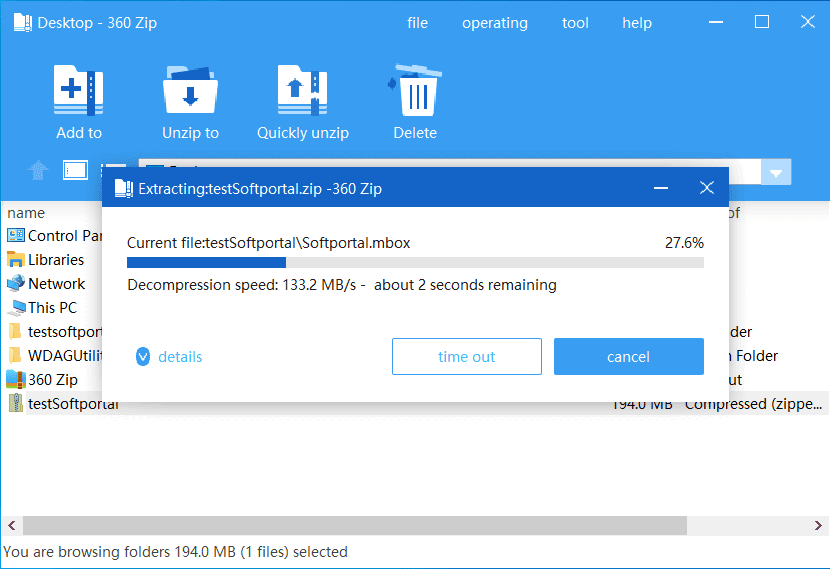The height and width of the screenshot is (569, 830).
Task: Open the file menu
Action: 417,23
